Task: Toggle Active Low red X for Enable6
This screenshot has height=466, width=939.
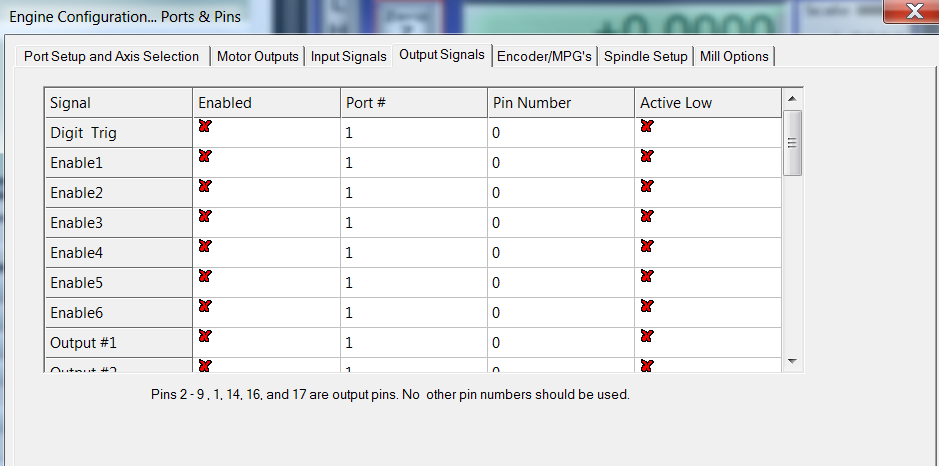Action: (646, 306)
